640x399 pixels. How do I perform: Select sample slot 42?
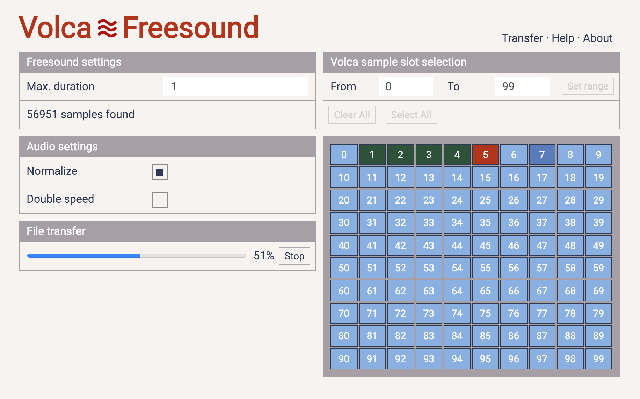(400, 246)
